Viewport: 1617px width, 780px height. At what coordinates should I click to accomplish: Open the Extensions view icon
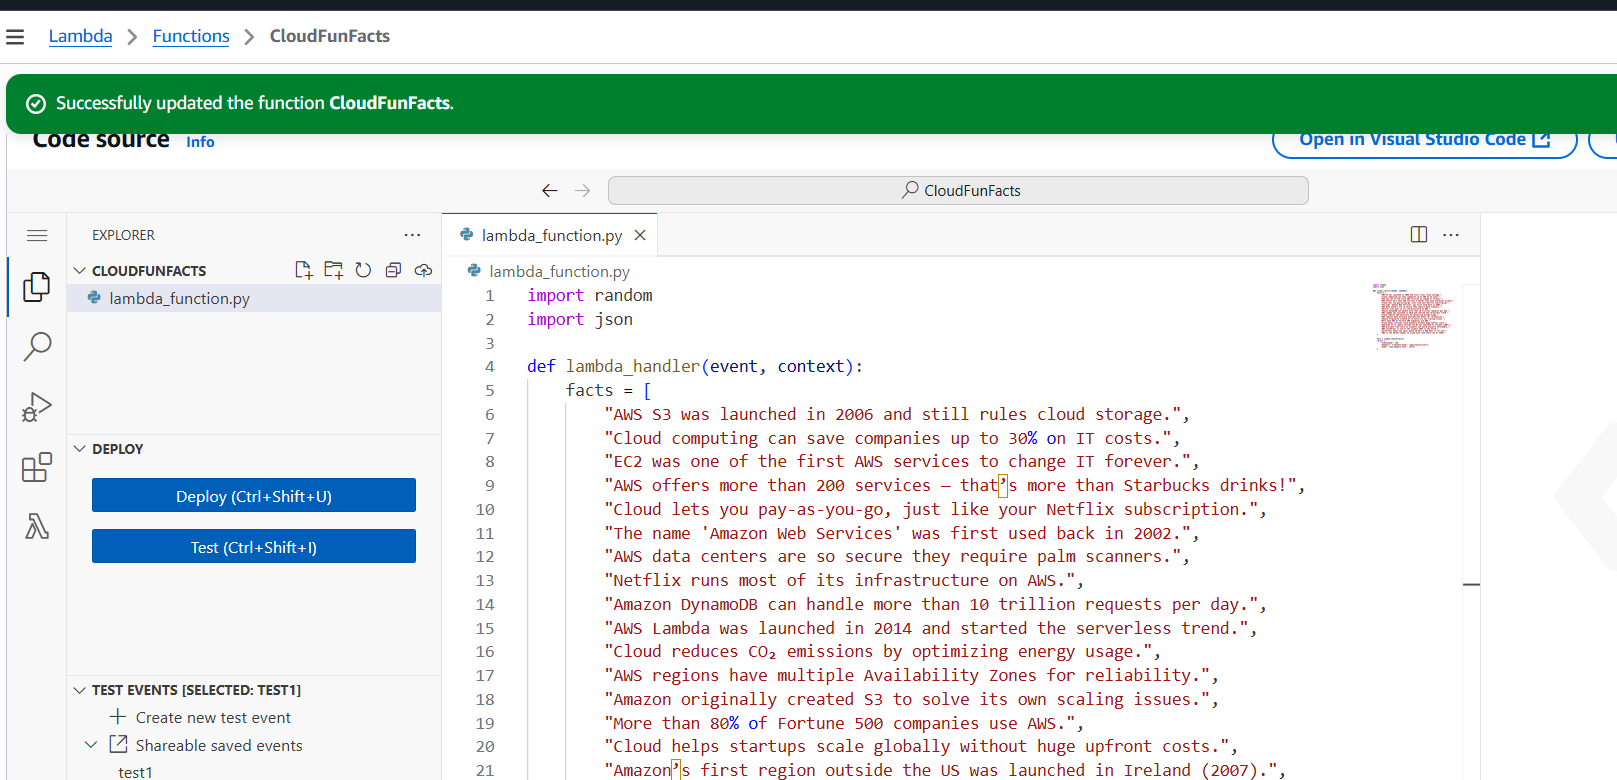point(37,467)
